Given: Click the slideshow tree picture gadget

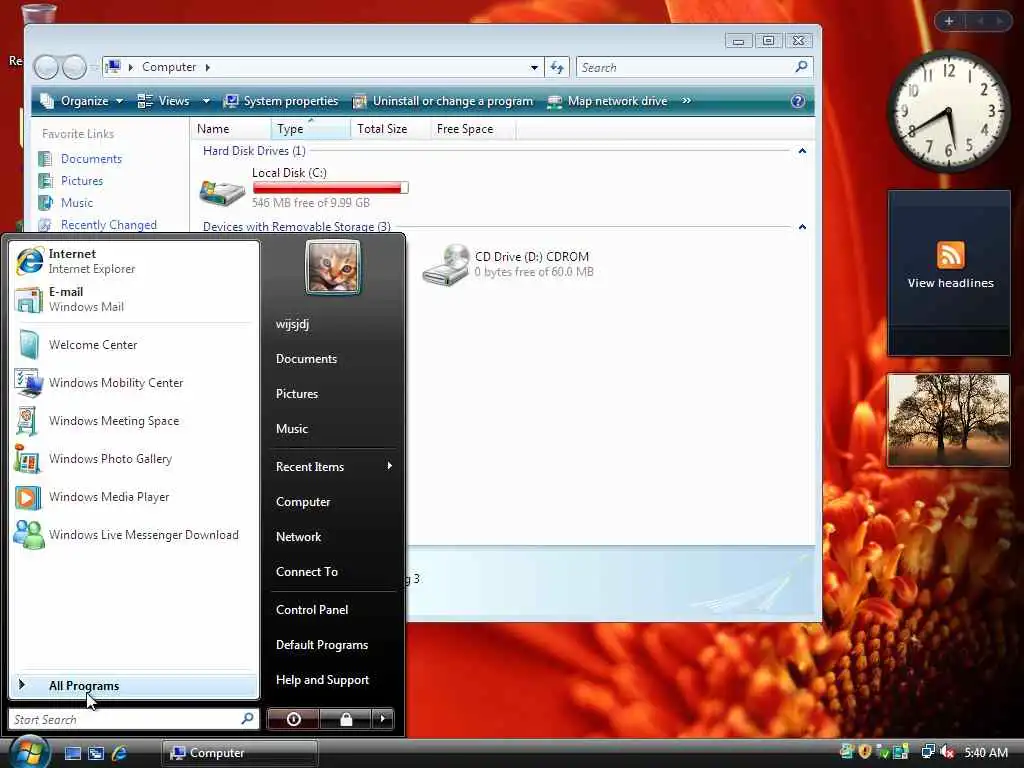Looking at the screenshot, I should (949, 420).
